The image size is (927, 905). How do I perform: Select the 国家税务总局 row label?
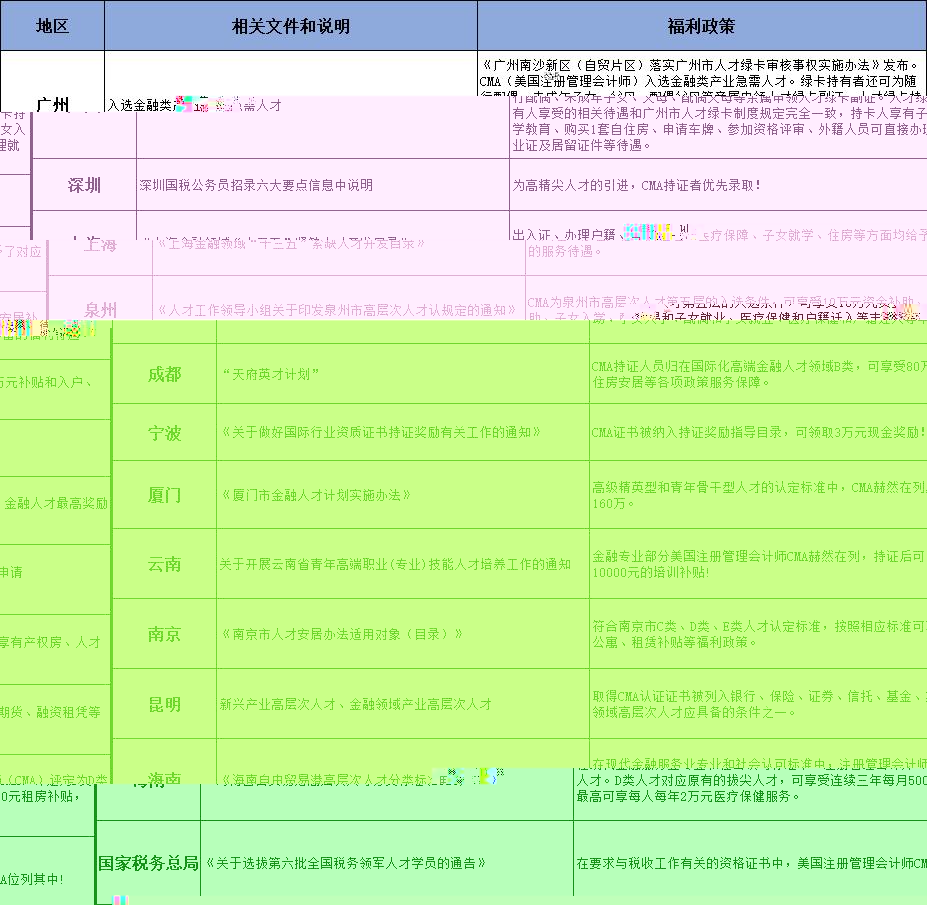tap(148, 862)
